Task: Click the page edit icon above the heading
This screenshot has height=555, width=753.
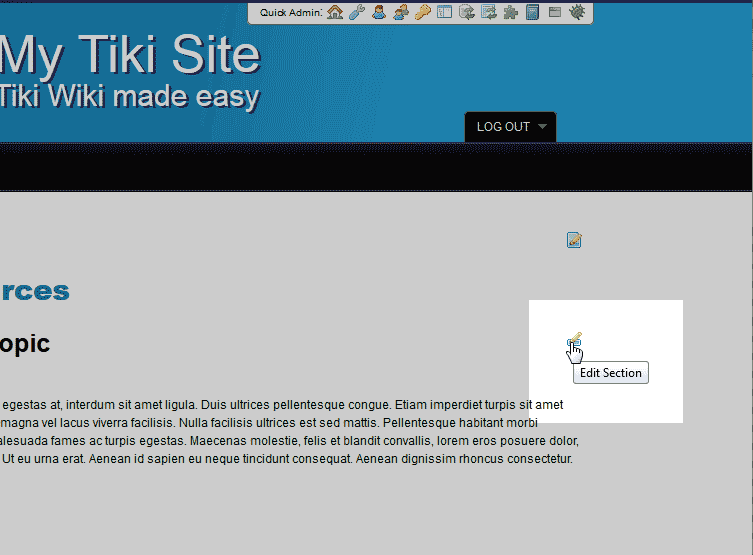Action: [574, 240]
